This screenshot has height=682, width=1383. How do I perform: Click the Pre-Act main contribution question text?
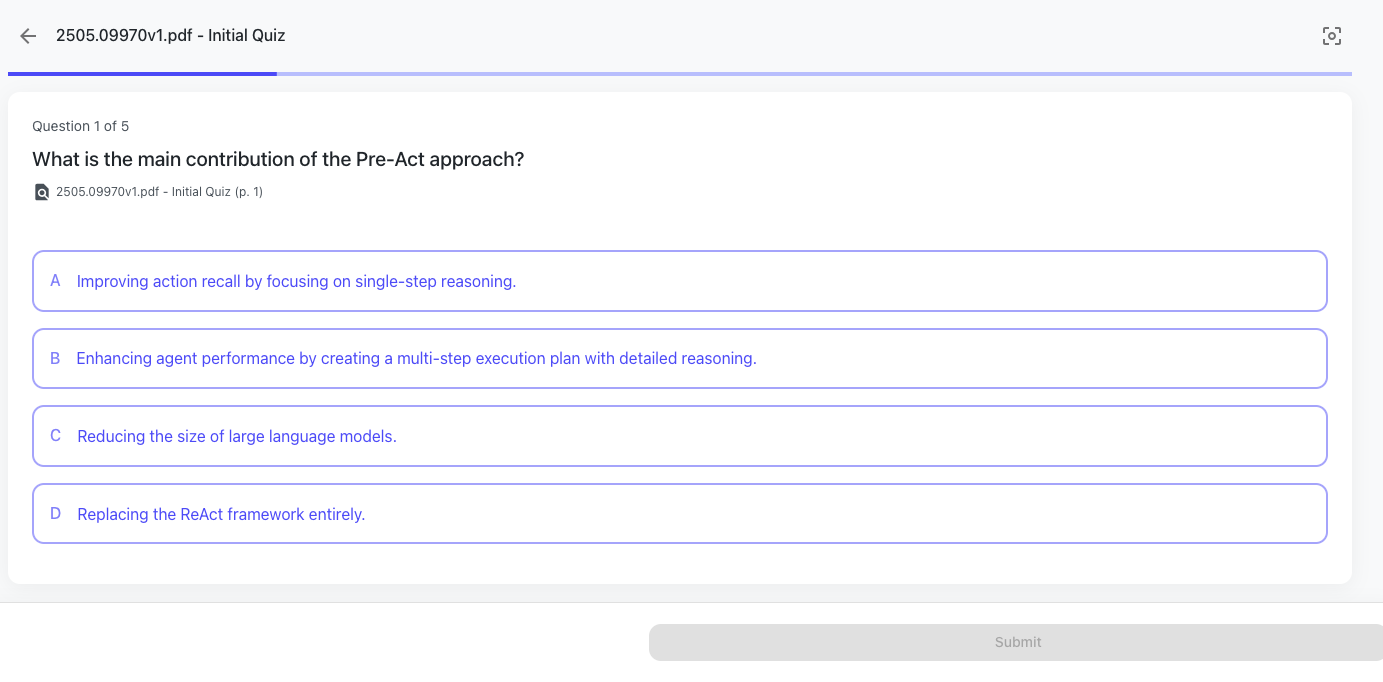(x=278, y=160)
